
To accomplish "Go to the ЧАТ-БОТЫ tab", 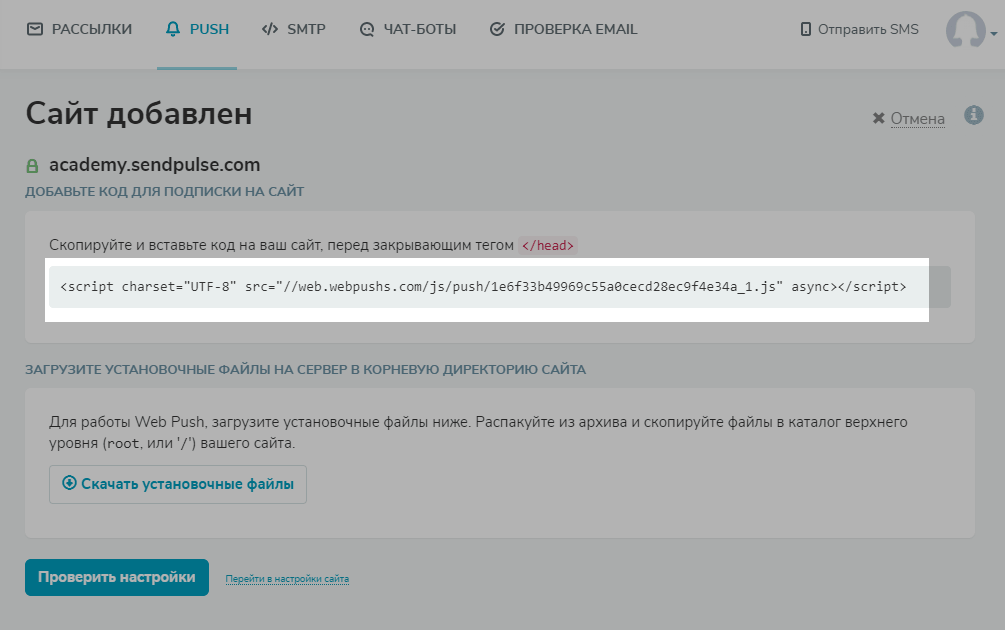I will (x=408, y=29).
